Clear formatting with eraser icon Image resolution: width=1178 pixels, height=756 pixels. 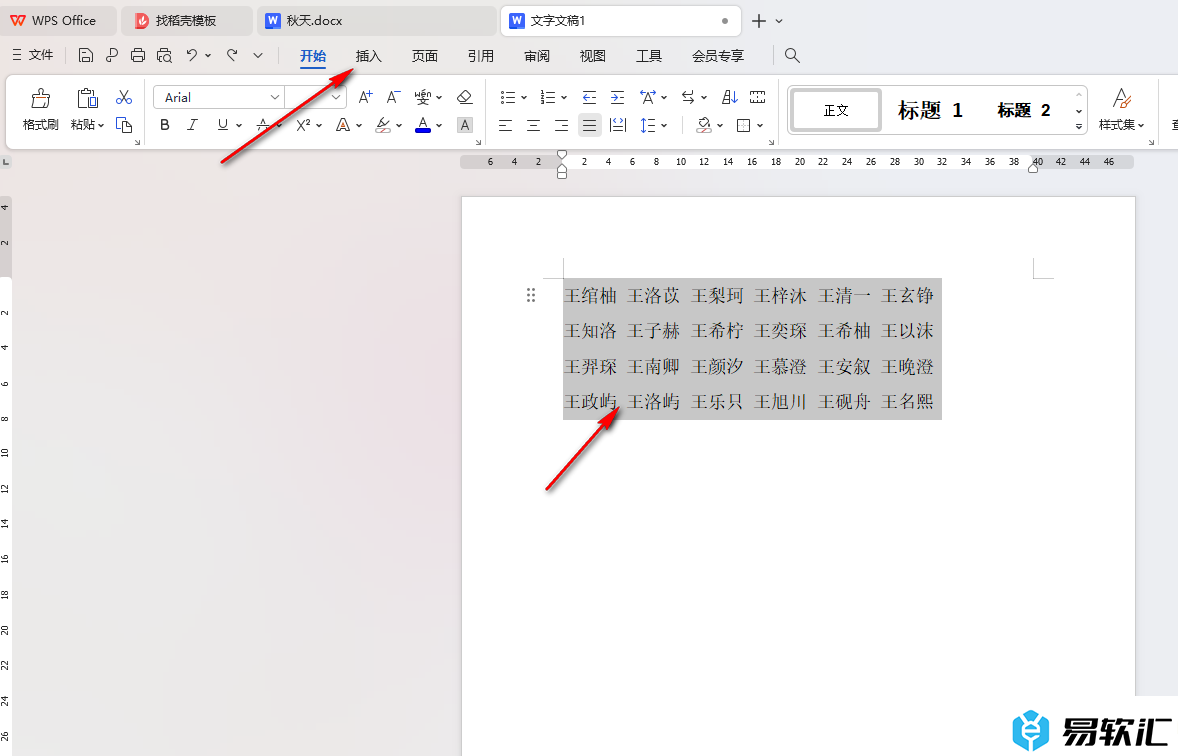click(x=464, y=97)
